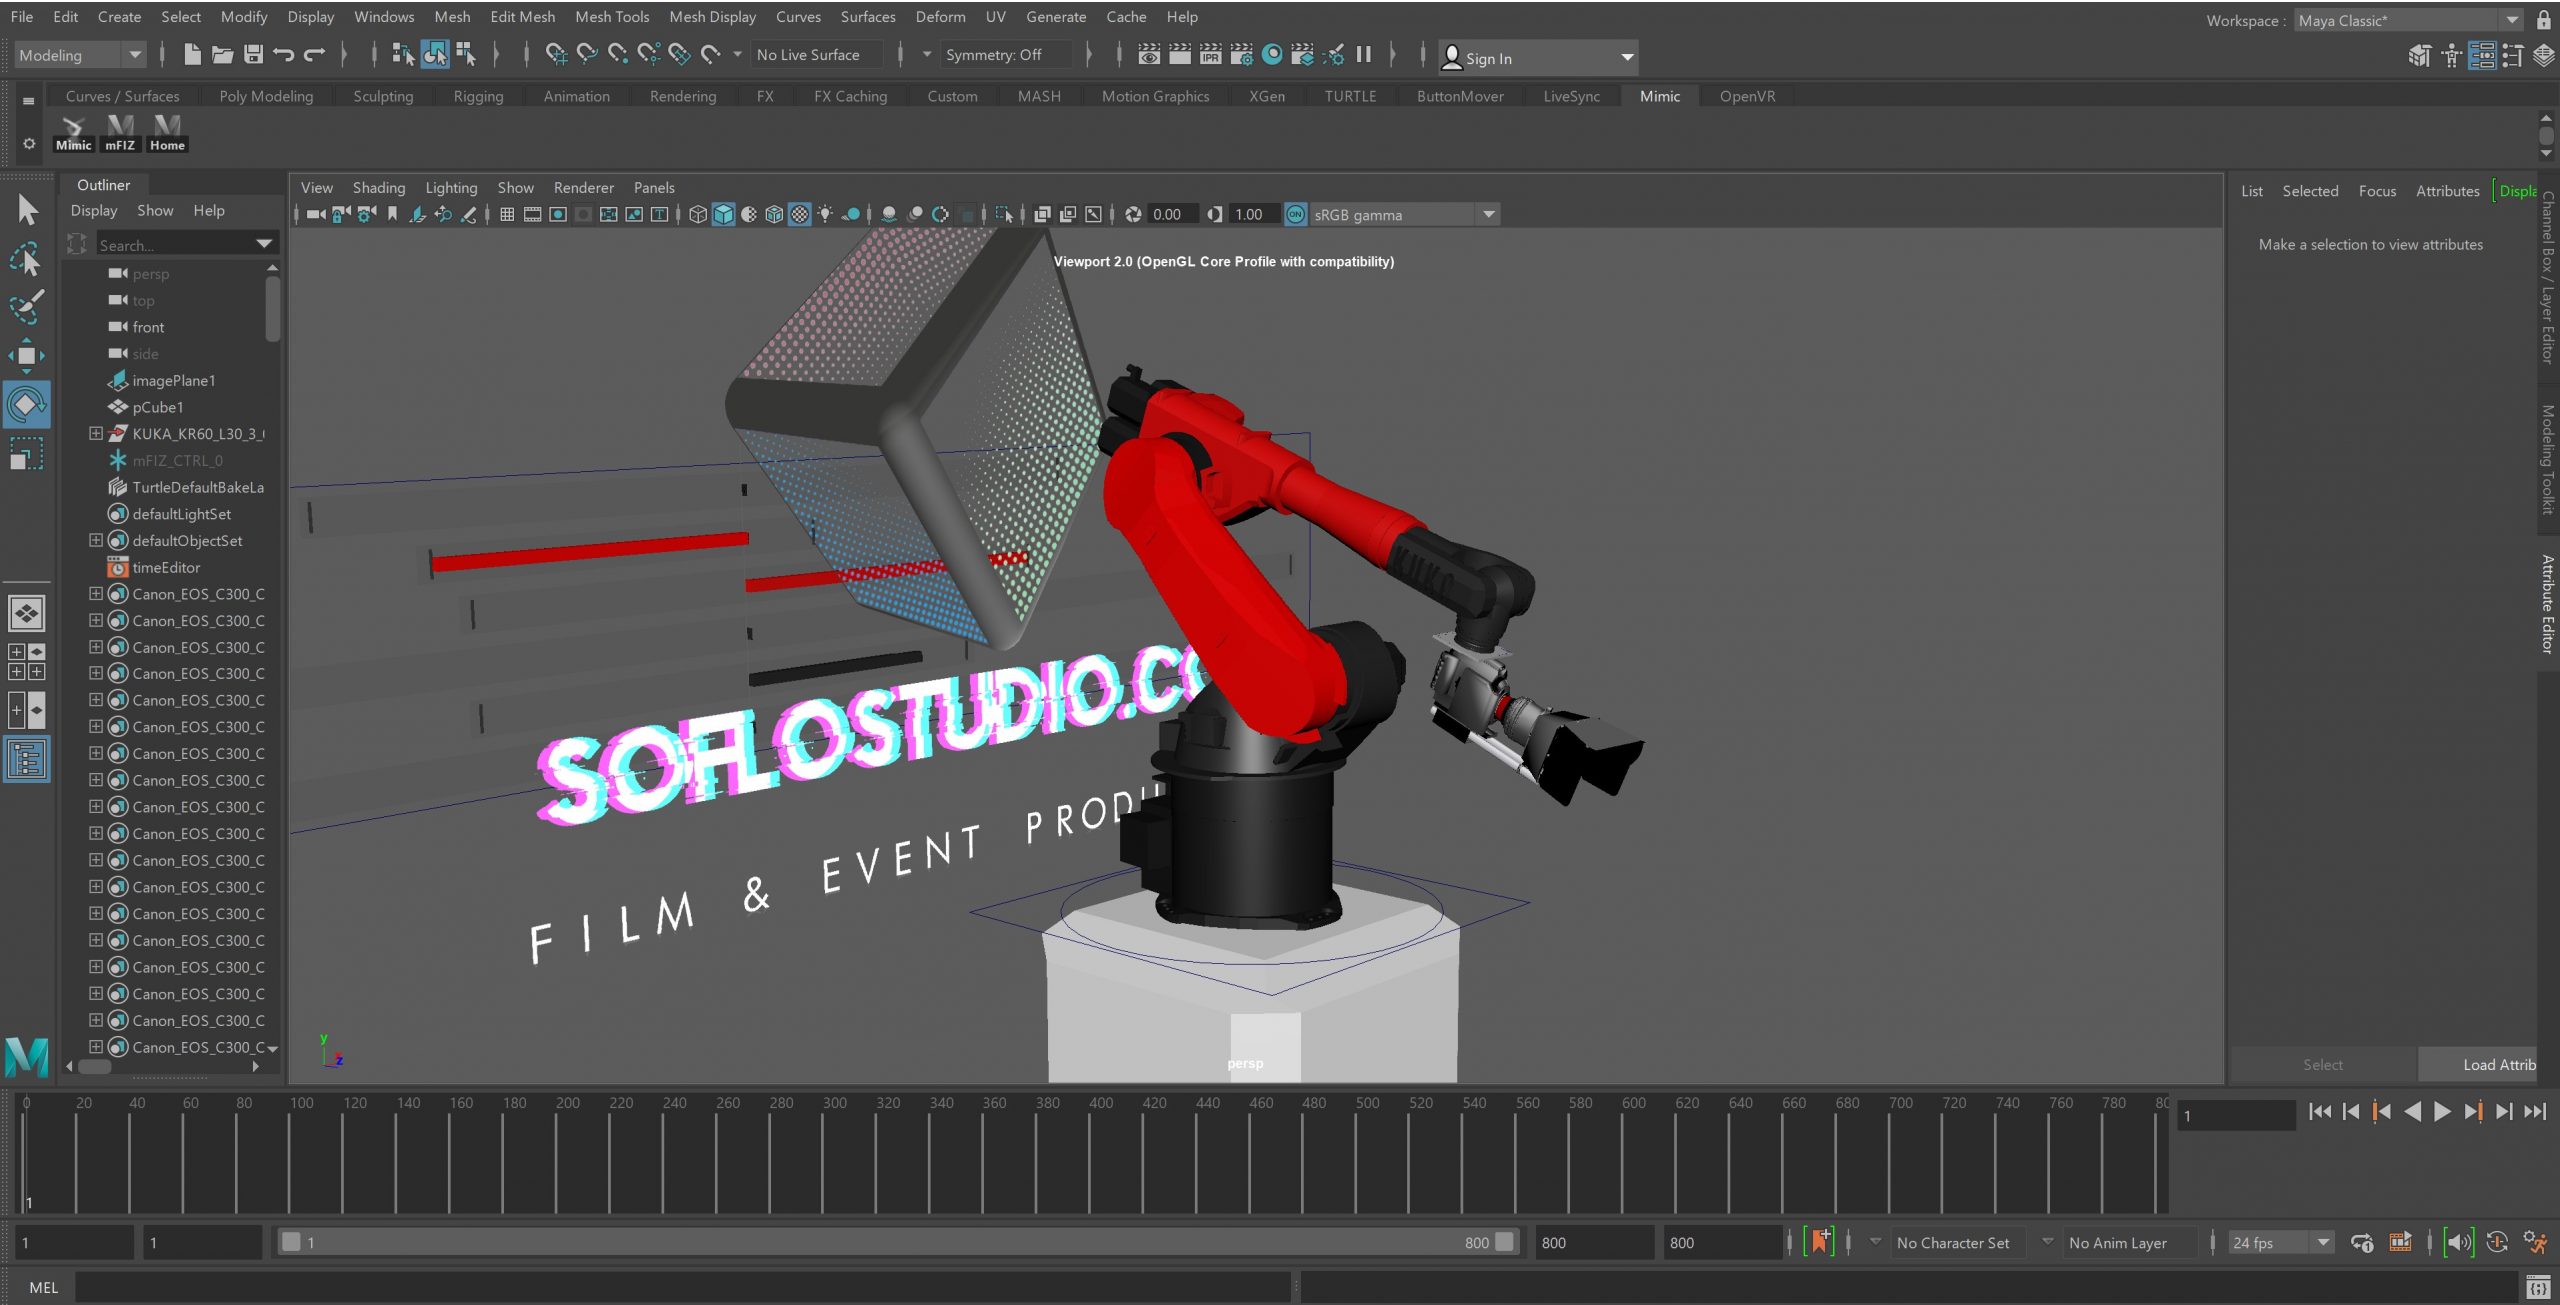This screenshot has height=1305, width=2560.
Task: Open the Attribute Editor side tab
Action: [x=2547, y=604]
